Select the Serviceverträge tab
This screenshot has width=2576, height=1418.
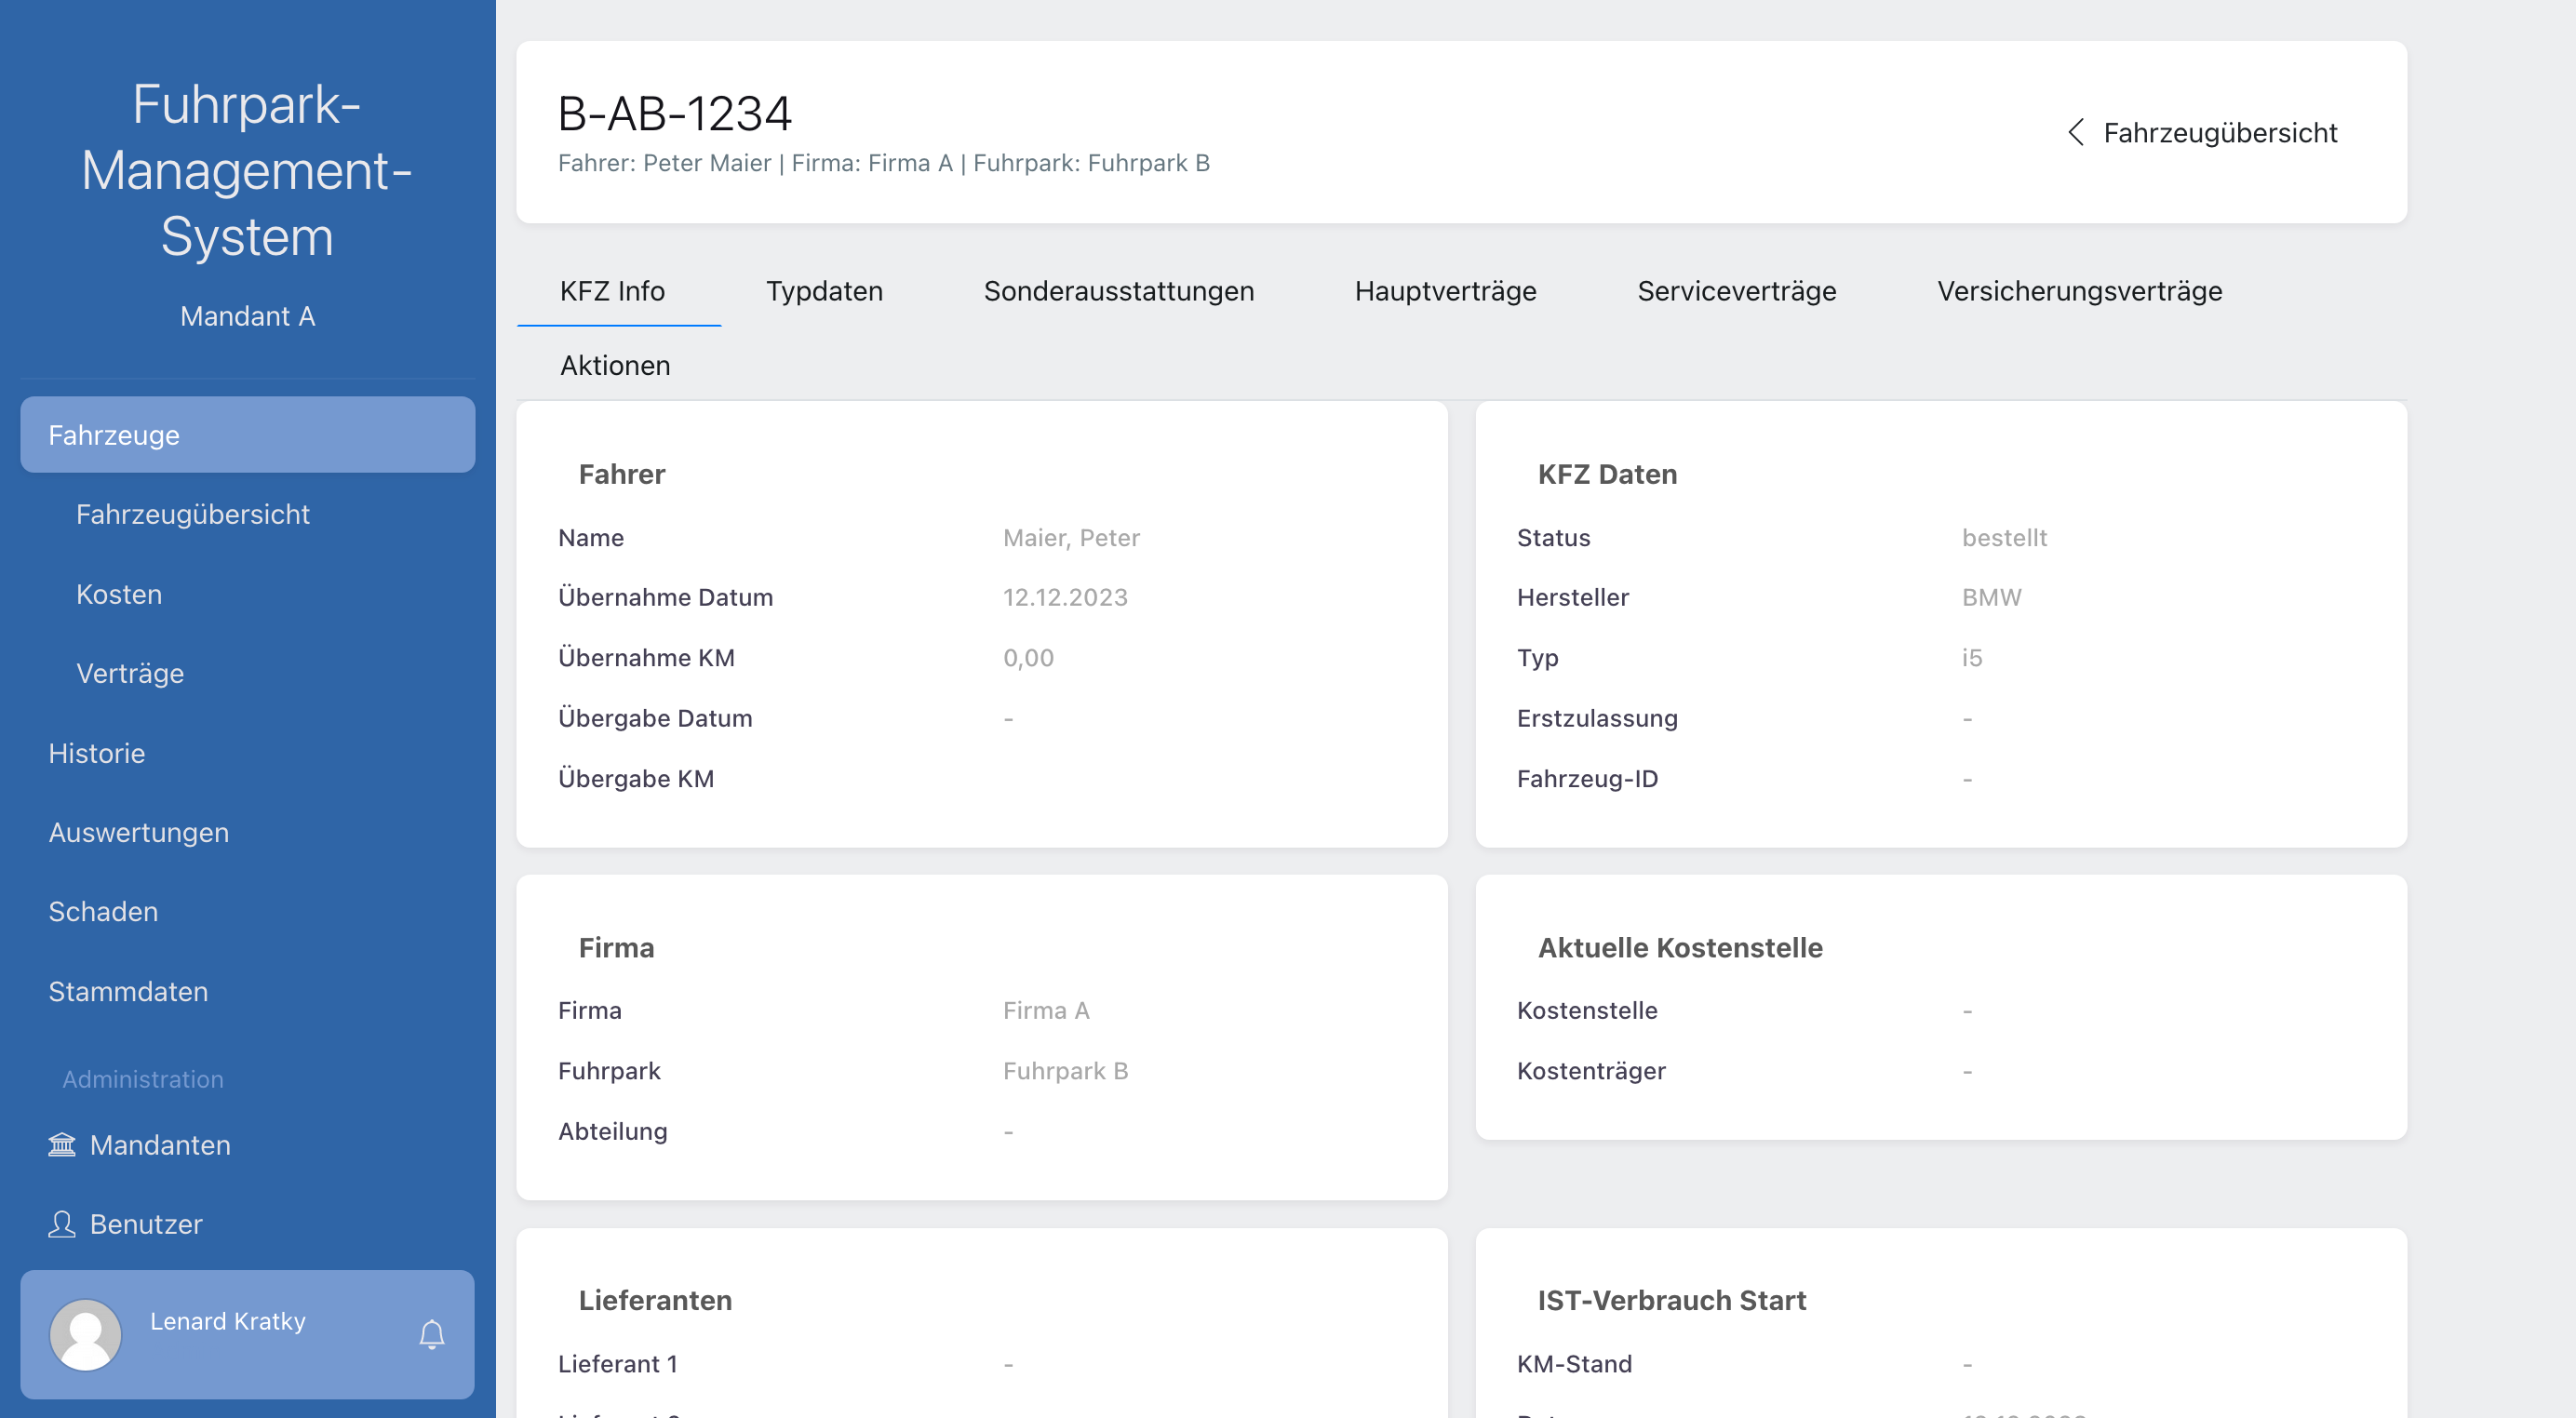(x=1736, y=291)
